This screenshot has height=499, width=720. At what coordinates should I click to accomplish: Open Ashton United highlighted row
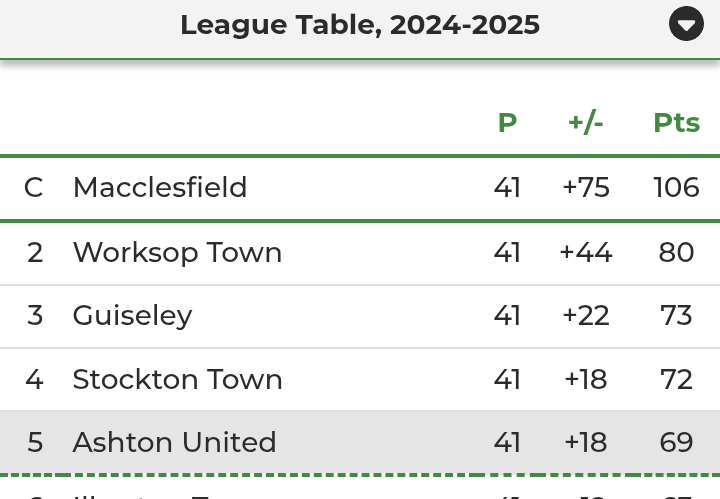[360, 442]
